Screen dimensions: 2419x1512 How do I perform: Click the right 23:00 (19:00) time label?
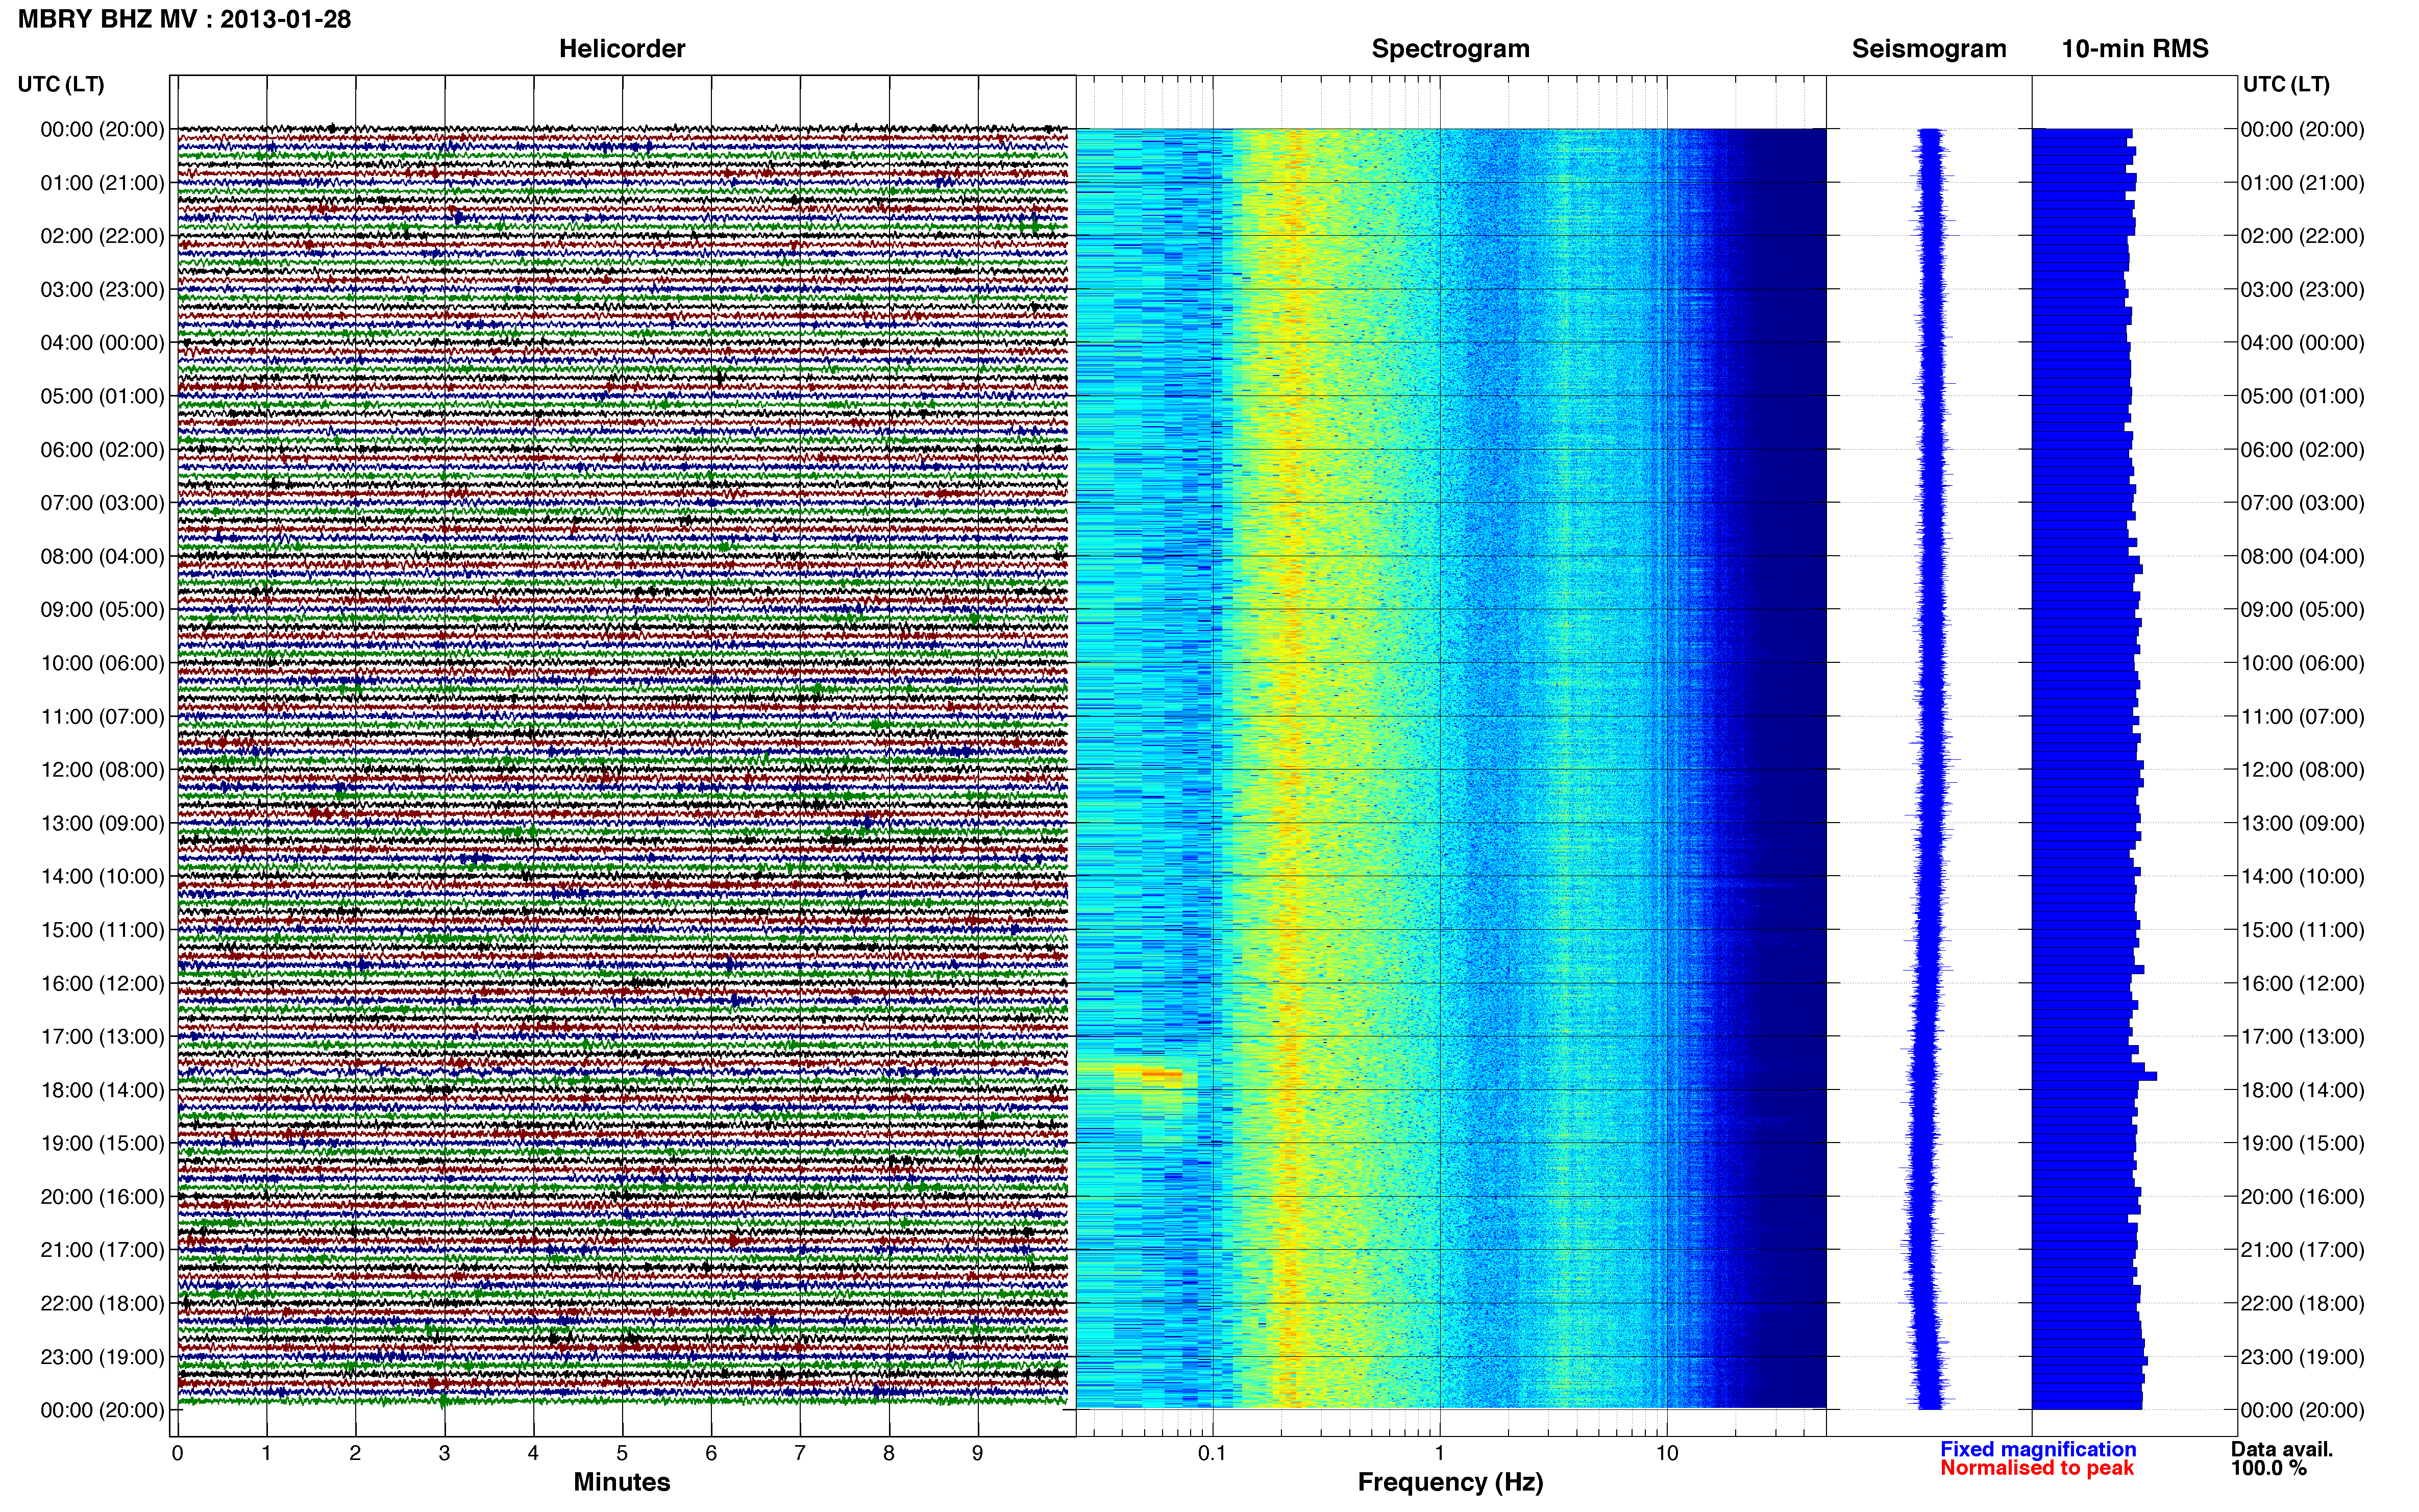[x=2302, y=1357]
